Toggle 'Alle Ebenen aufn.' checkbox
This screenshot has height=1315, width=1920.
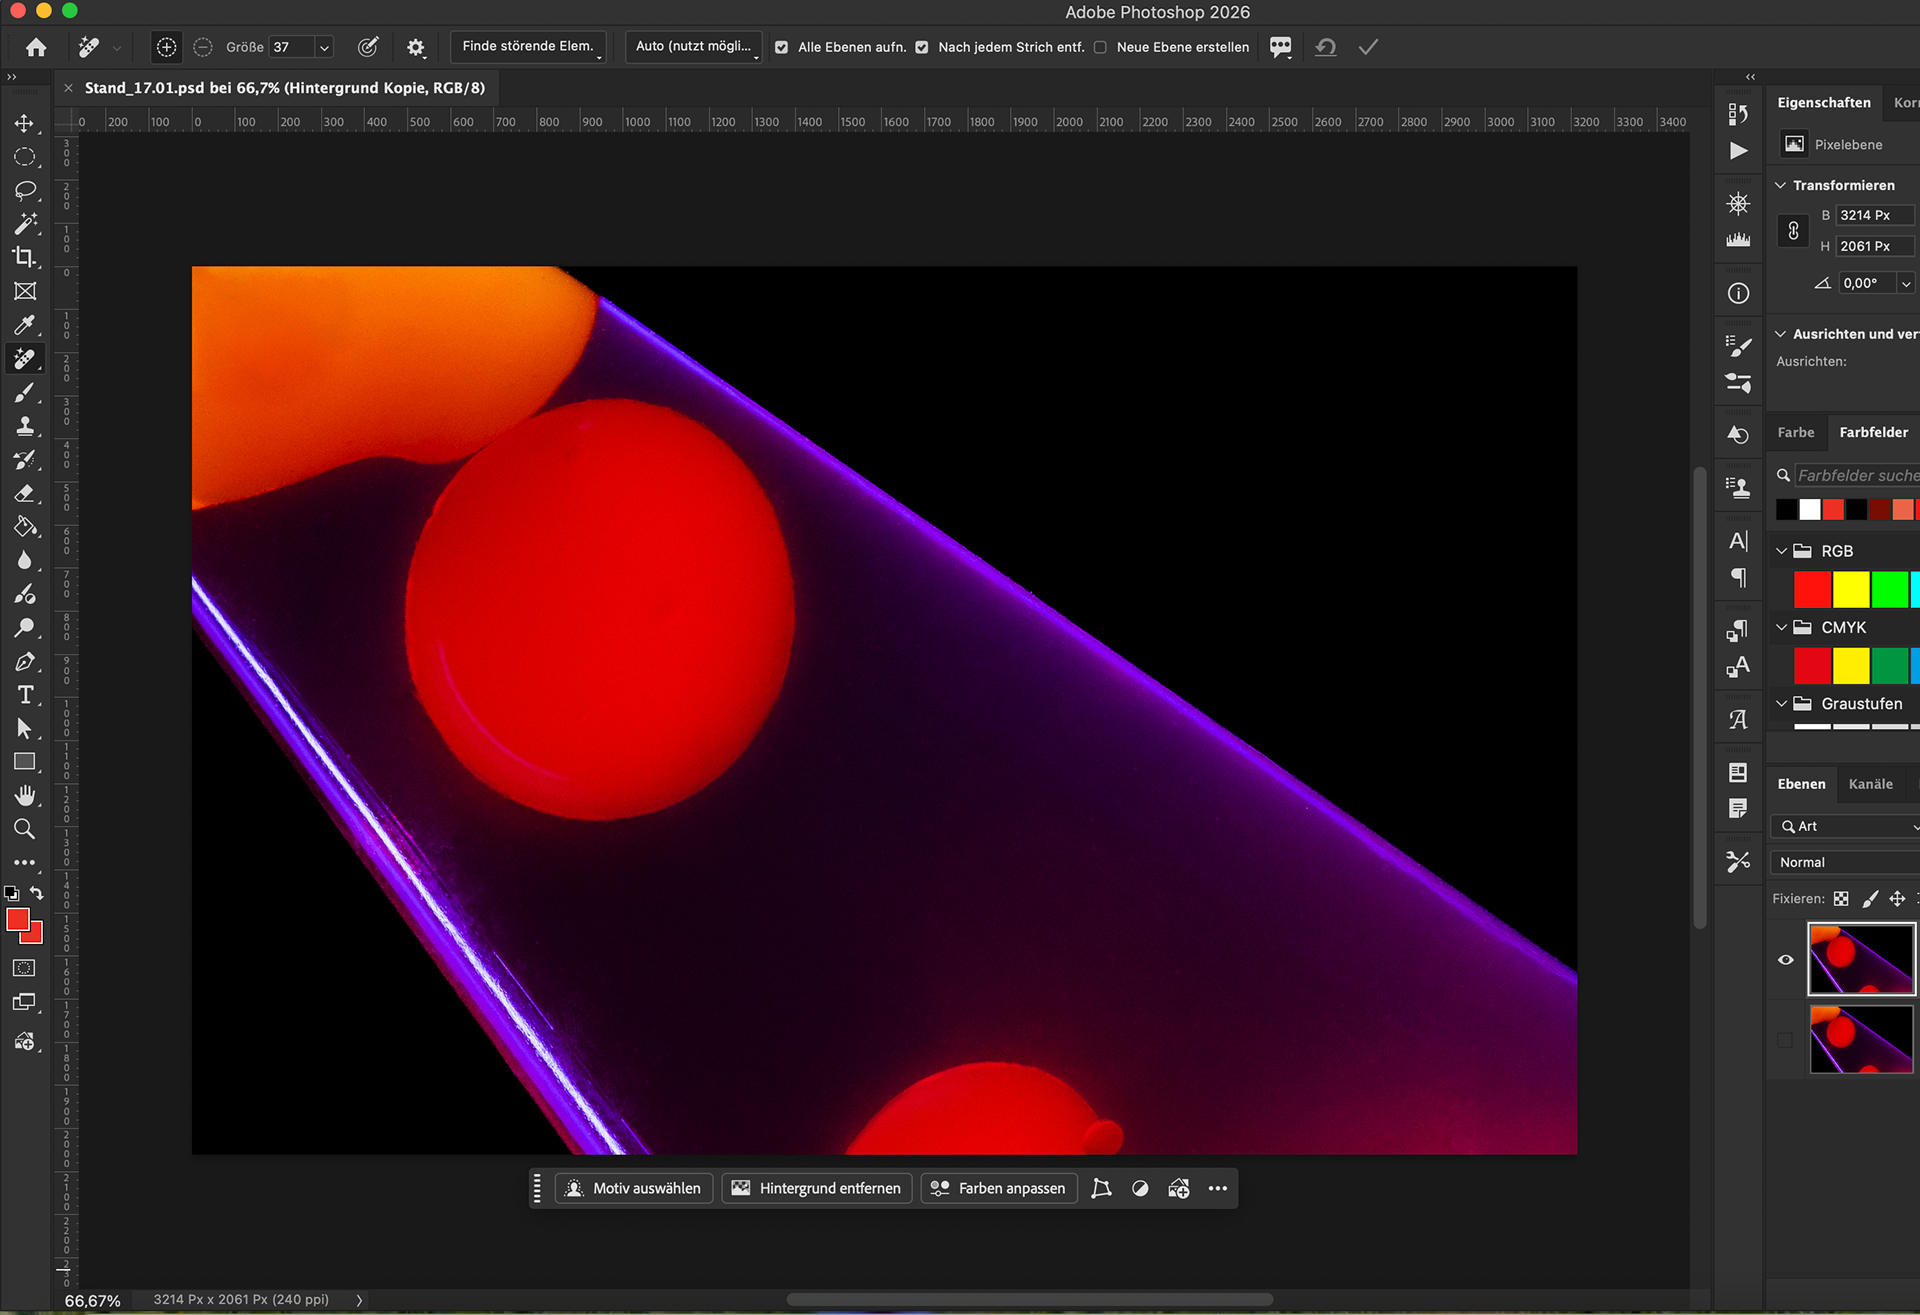(x=781, y=47)
